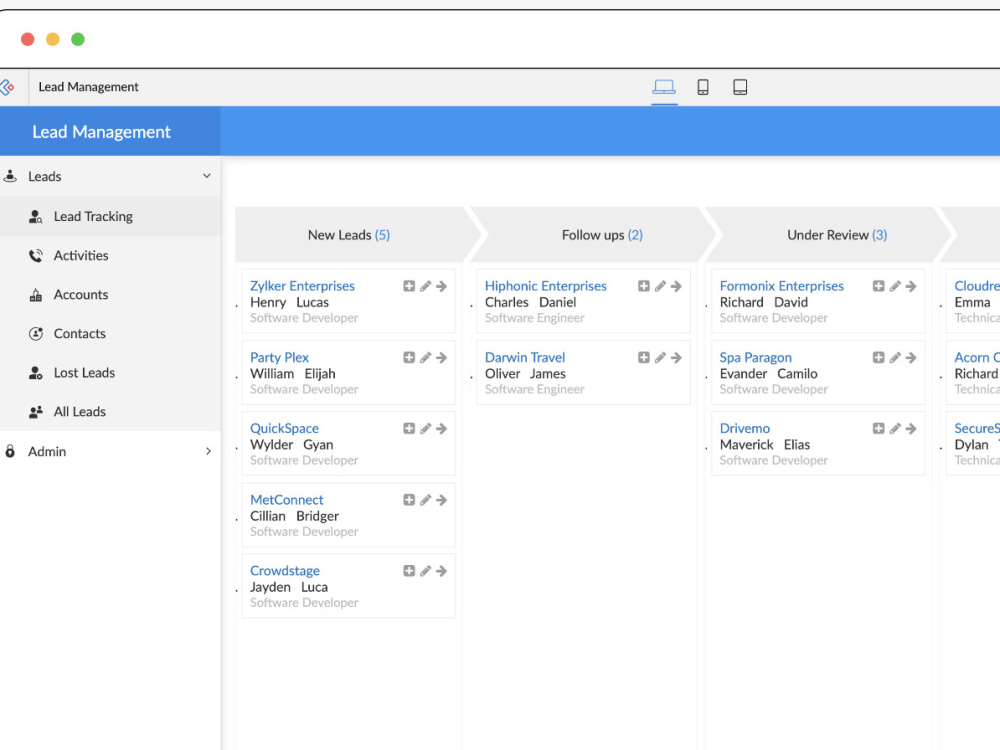Click the add icon on MetConnect card
This screenshot has width=1000, height=750.
pyautogui.click(x=409, y=500)
